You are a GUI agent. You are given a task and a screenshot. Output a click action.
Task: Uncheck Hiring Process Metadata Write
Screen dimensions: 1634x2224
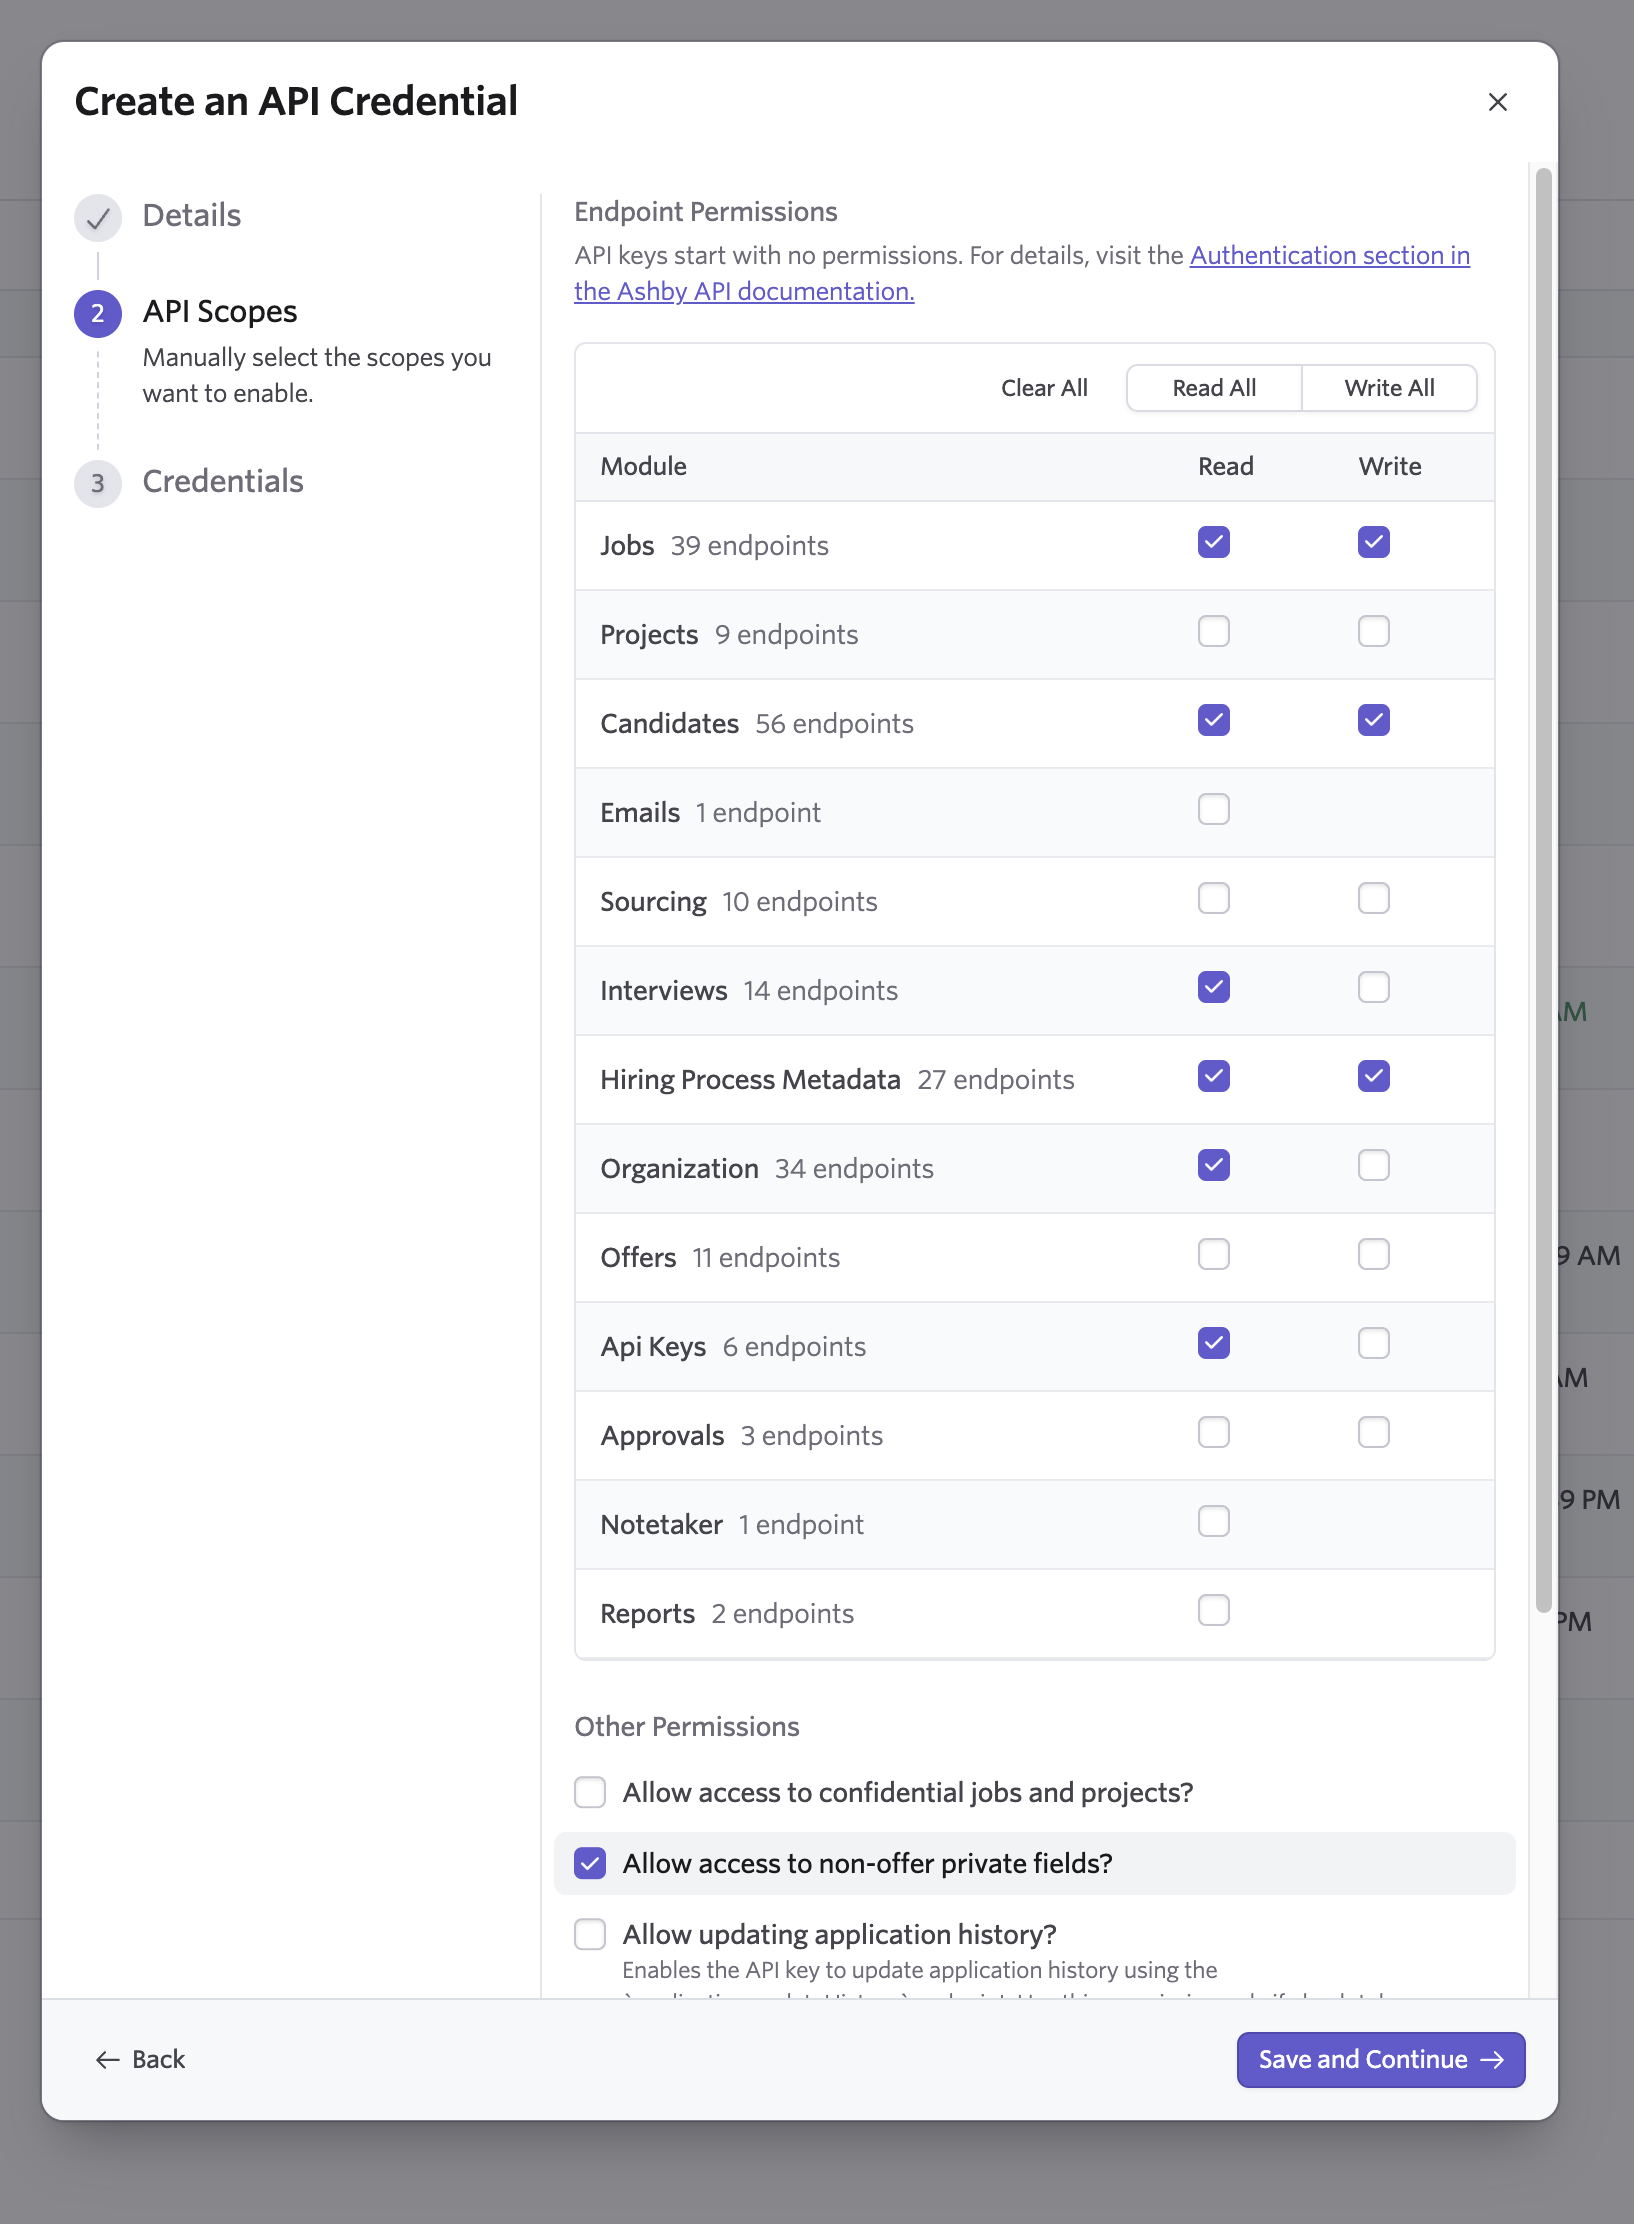[x=1373, y=1076]
